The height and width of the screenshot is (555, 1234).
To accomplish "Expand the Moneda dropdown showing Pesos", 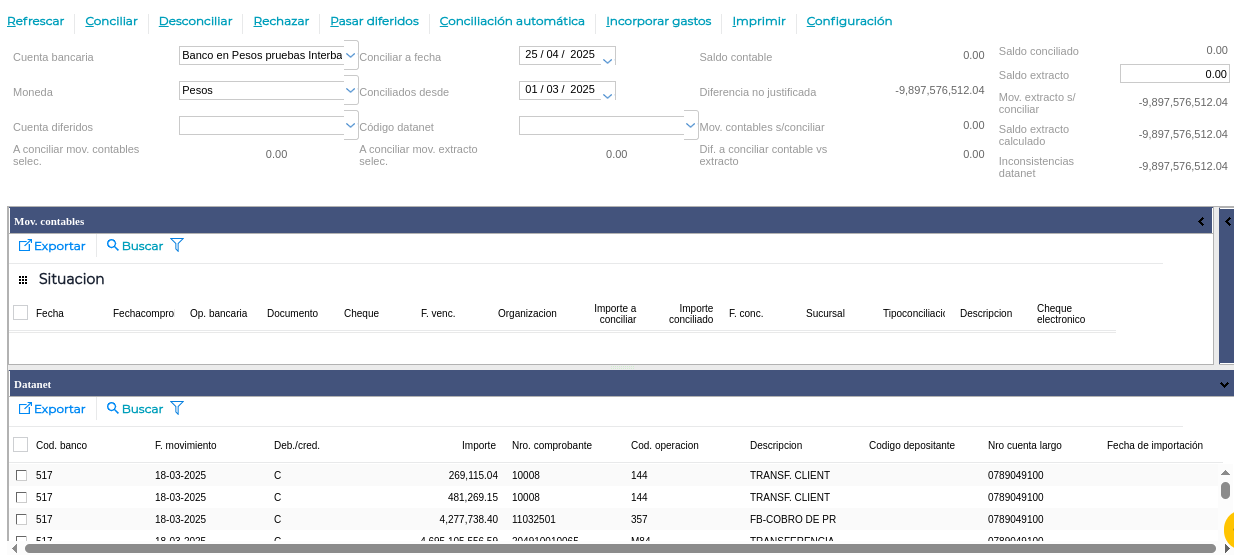I will click(351, 90).
